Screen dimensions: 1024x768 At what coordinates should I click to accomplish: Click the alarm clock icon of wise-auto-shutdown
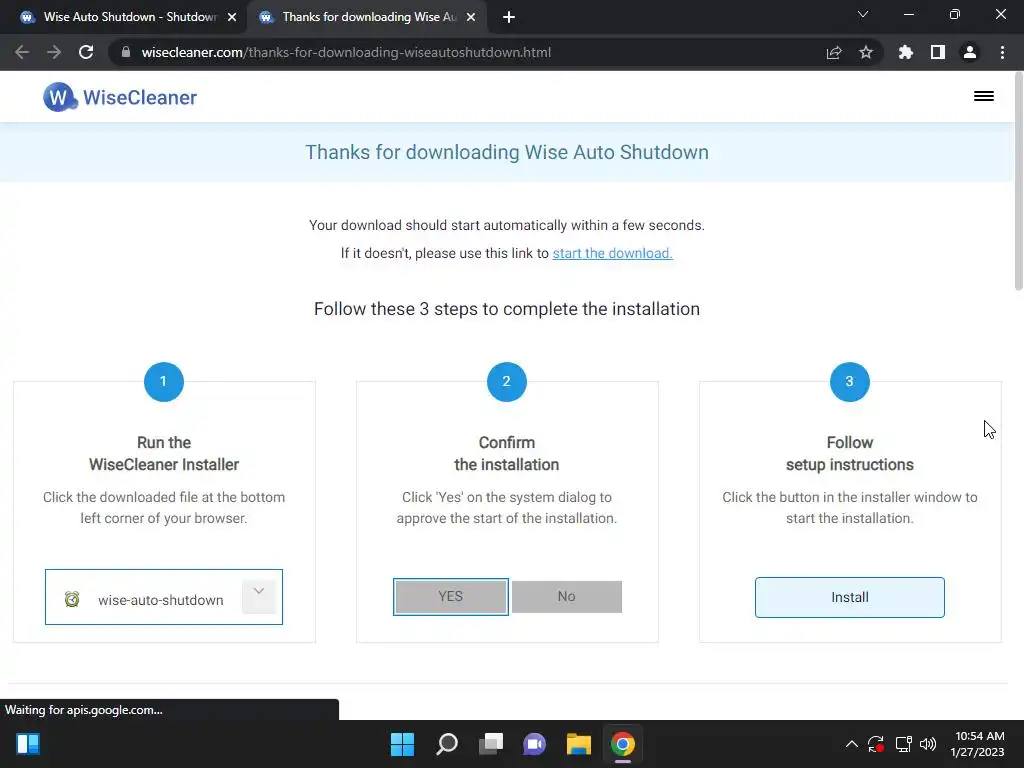(72, 599)
